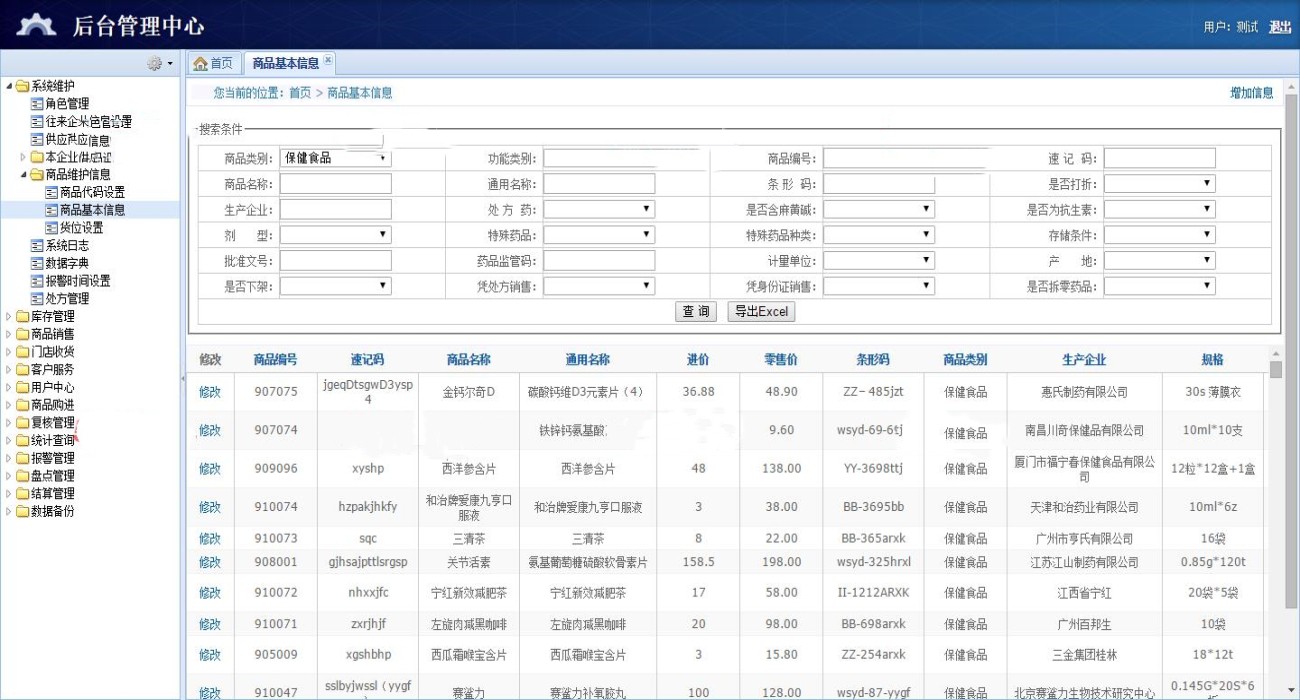The image size is (1300, 700).
Task: Collapse the 商品维护信息 tree node arrow
Action: pyautogui.click(x=24, y=174)
